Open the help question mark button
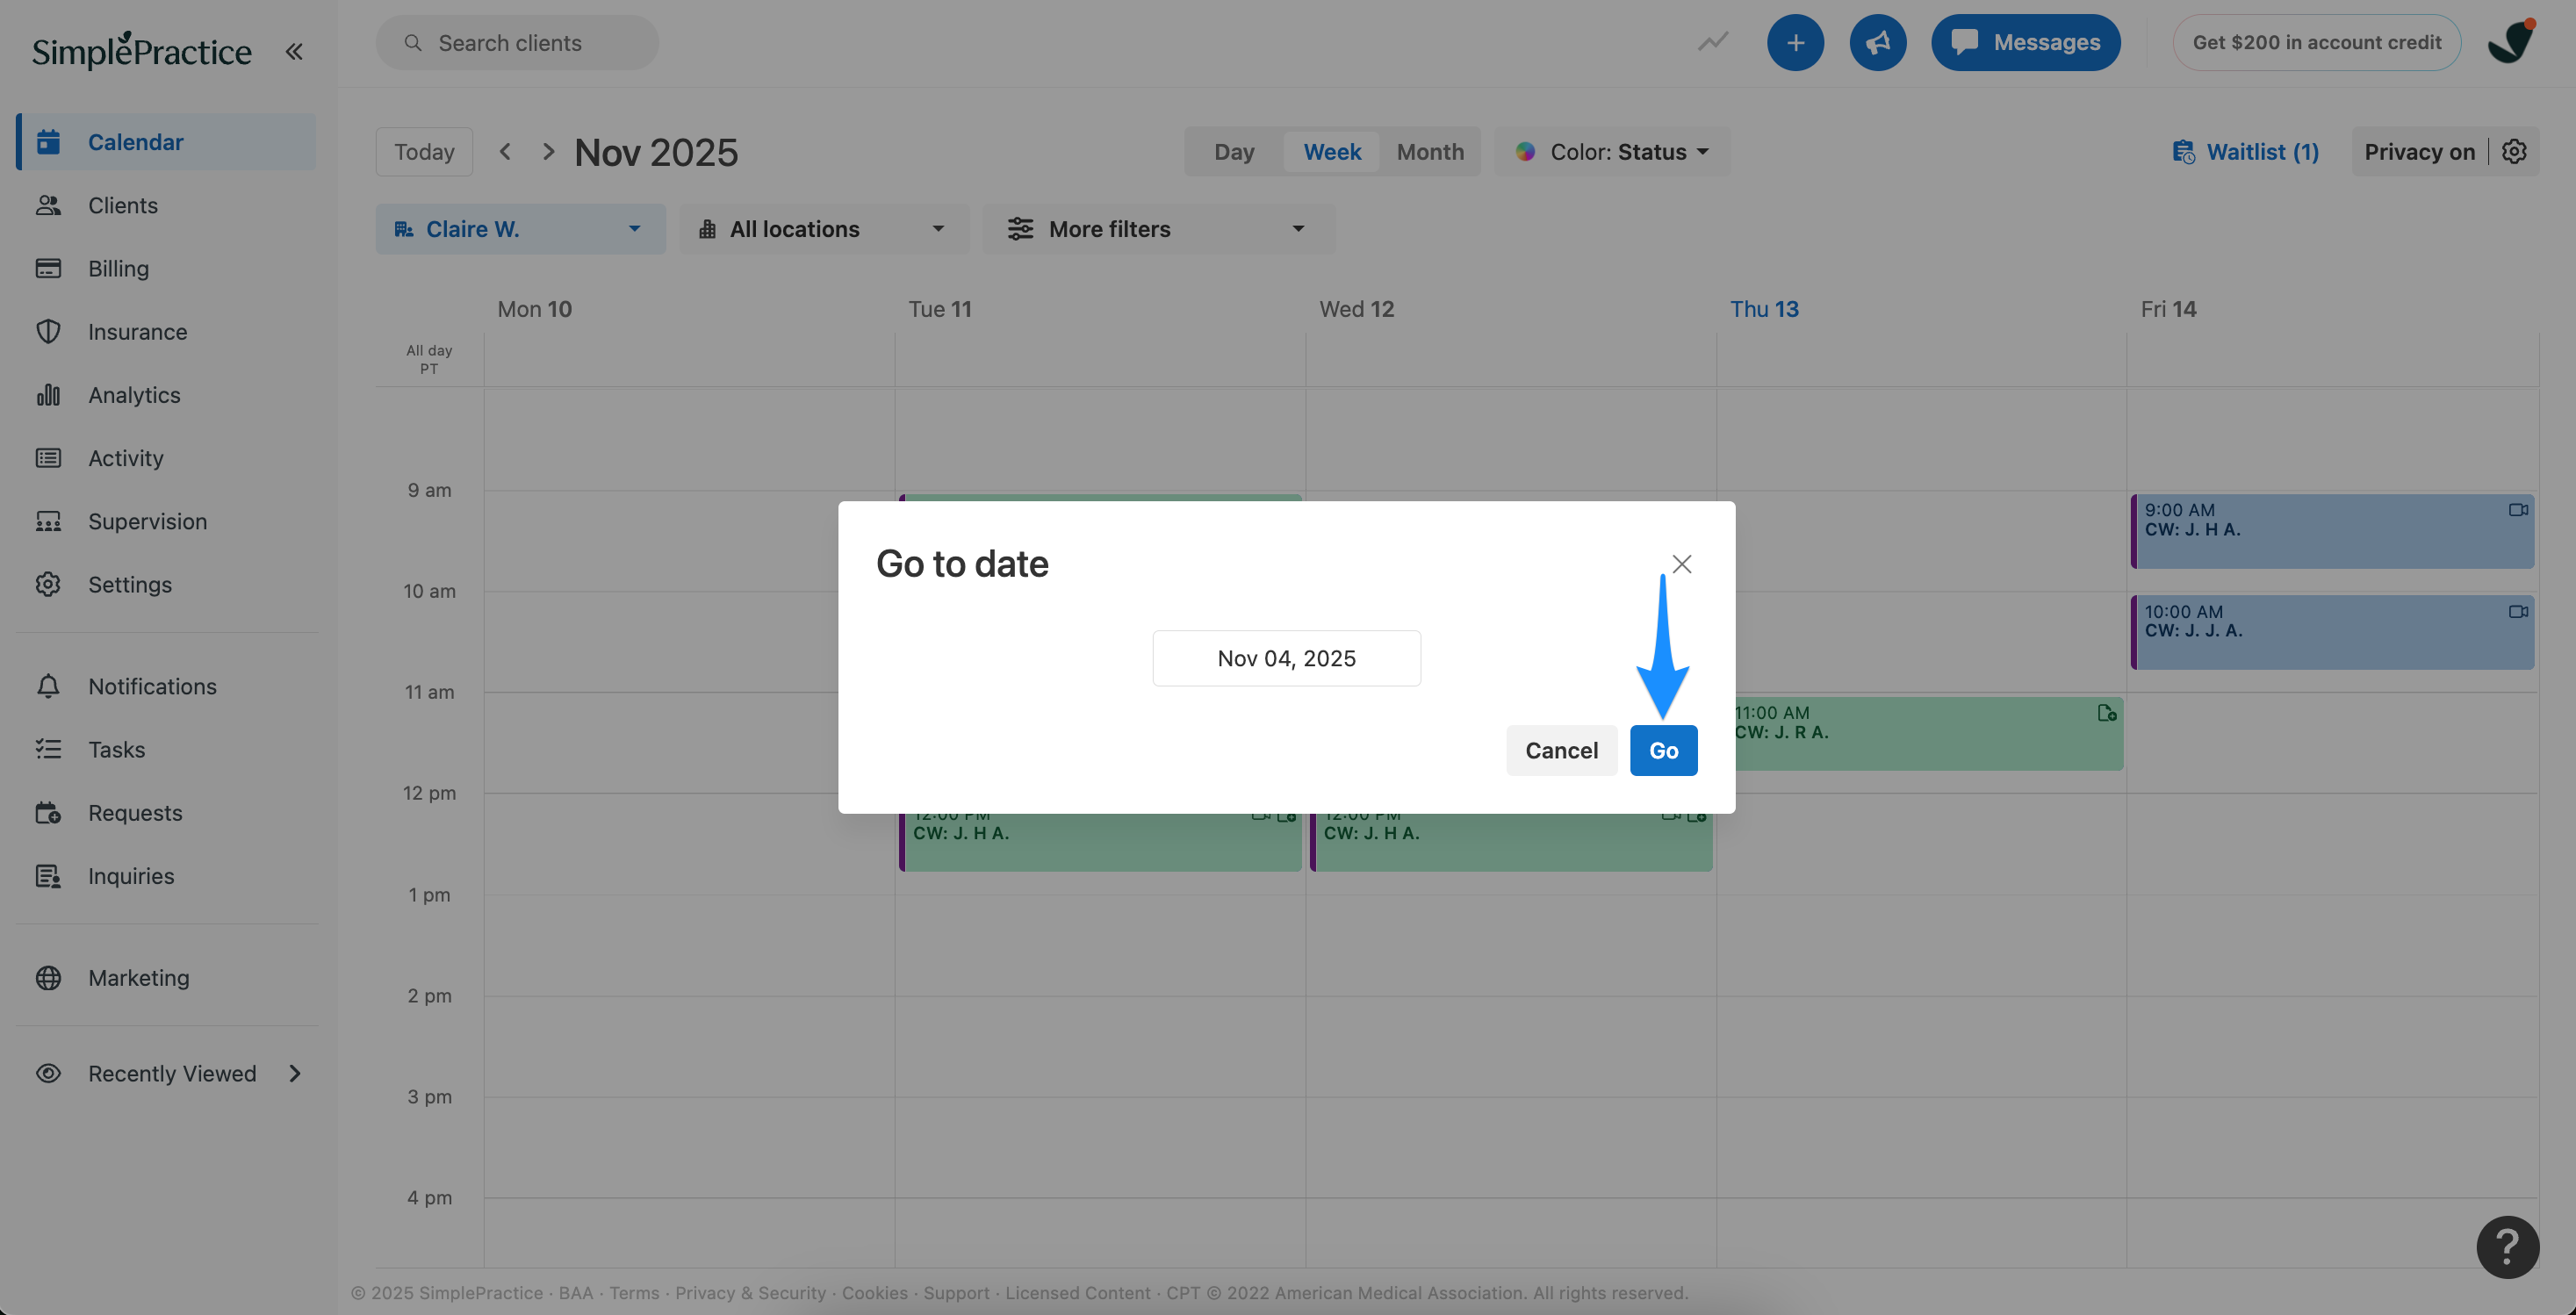The height and width of the screenshot is (1315, 2576). pos(2507,1247)
